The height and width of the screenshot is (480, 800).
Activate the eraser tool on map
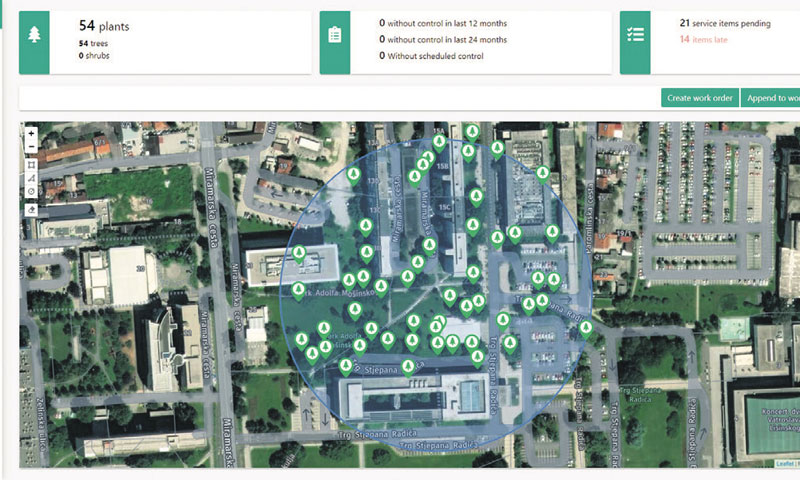pos(32,210)
